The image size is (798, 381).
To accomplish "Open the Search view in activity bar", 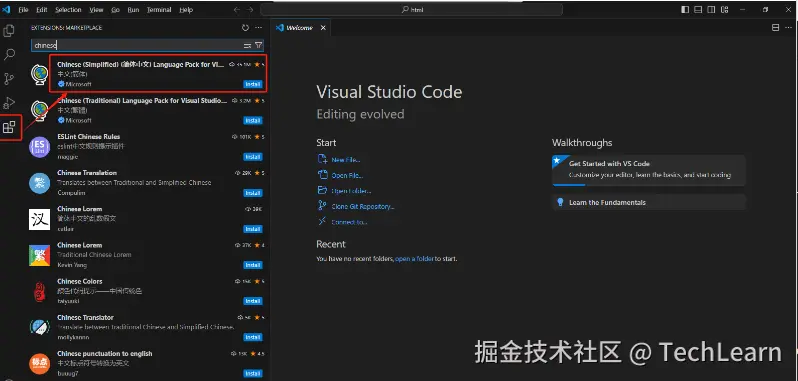I will tap(9, 54).
